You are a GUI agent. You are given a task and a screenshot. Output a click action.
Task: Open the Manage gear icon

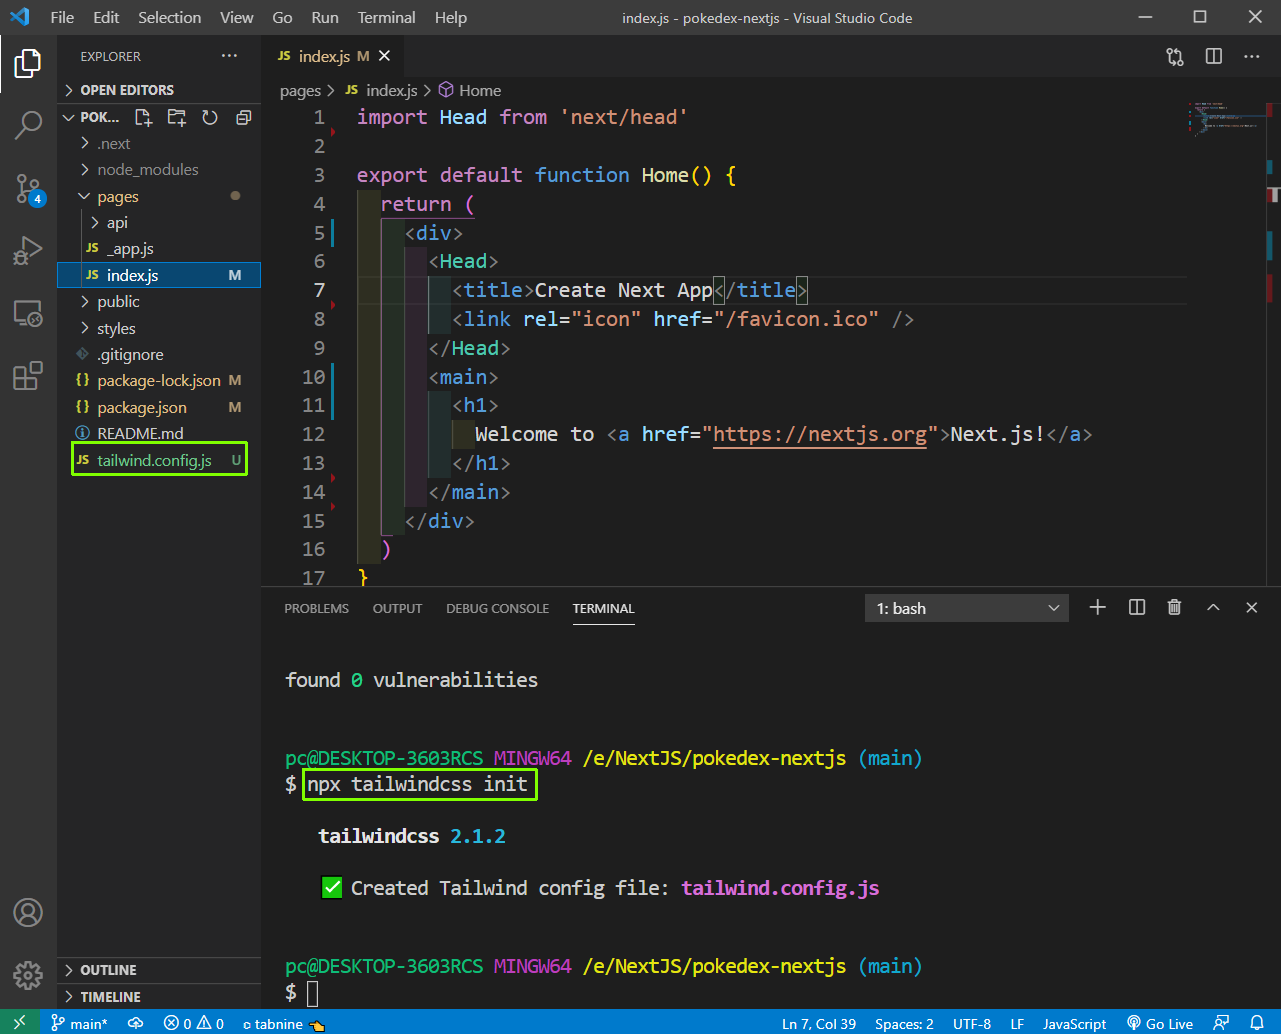[28, 975]
